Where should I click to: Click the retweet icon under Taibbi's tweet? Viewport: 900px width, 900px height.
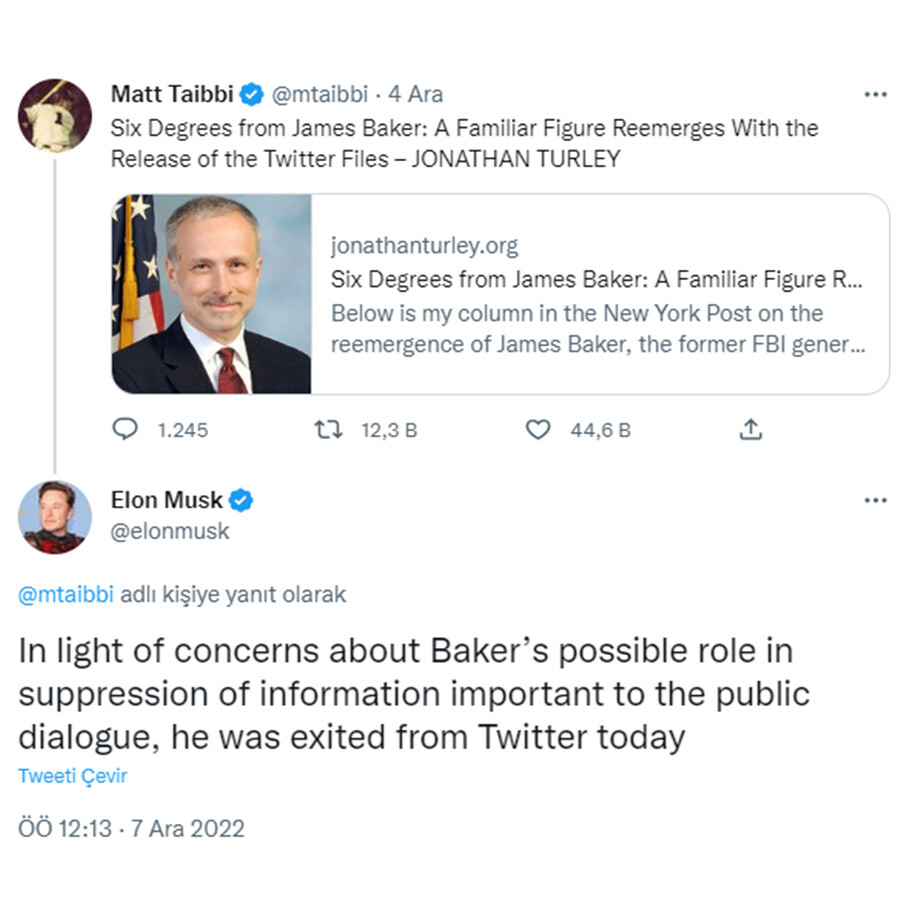pyautogui.click(x=328, y=429)
